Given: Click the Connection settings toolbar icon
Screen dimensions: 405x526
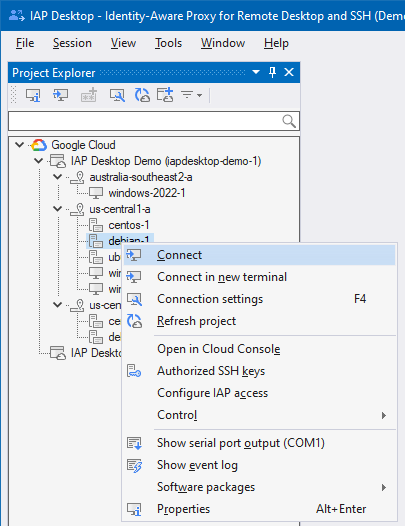Looking at the screenshot, I should (117, 95).
